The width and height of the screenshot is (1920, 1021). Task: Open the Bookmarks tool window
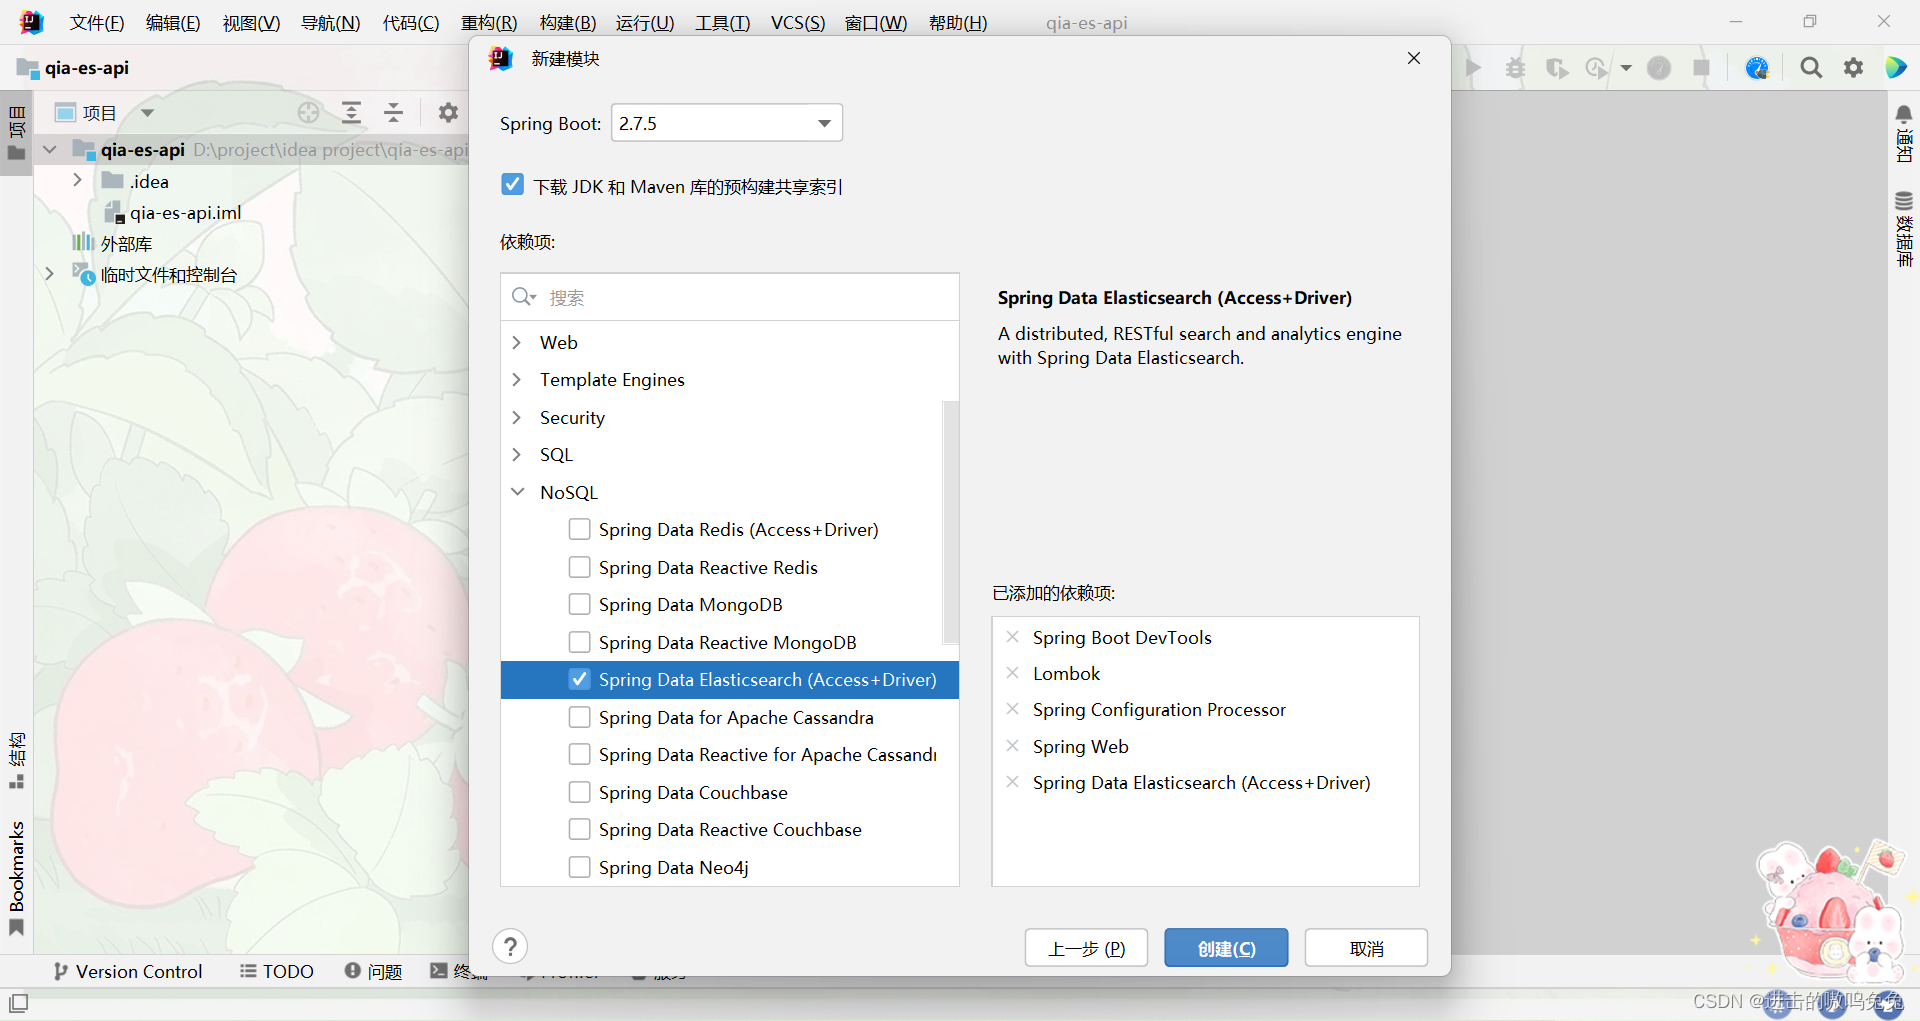point(17,879)
